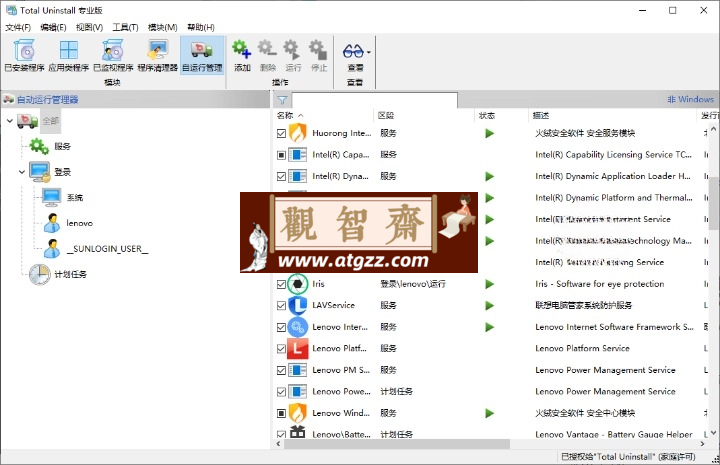This screenshot has height=465, width=720.
Task: Toggle the Lenovo Powe... checkbox
Action: click(281, 392)
